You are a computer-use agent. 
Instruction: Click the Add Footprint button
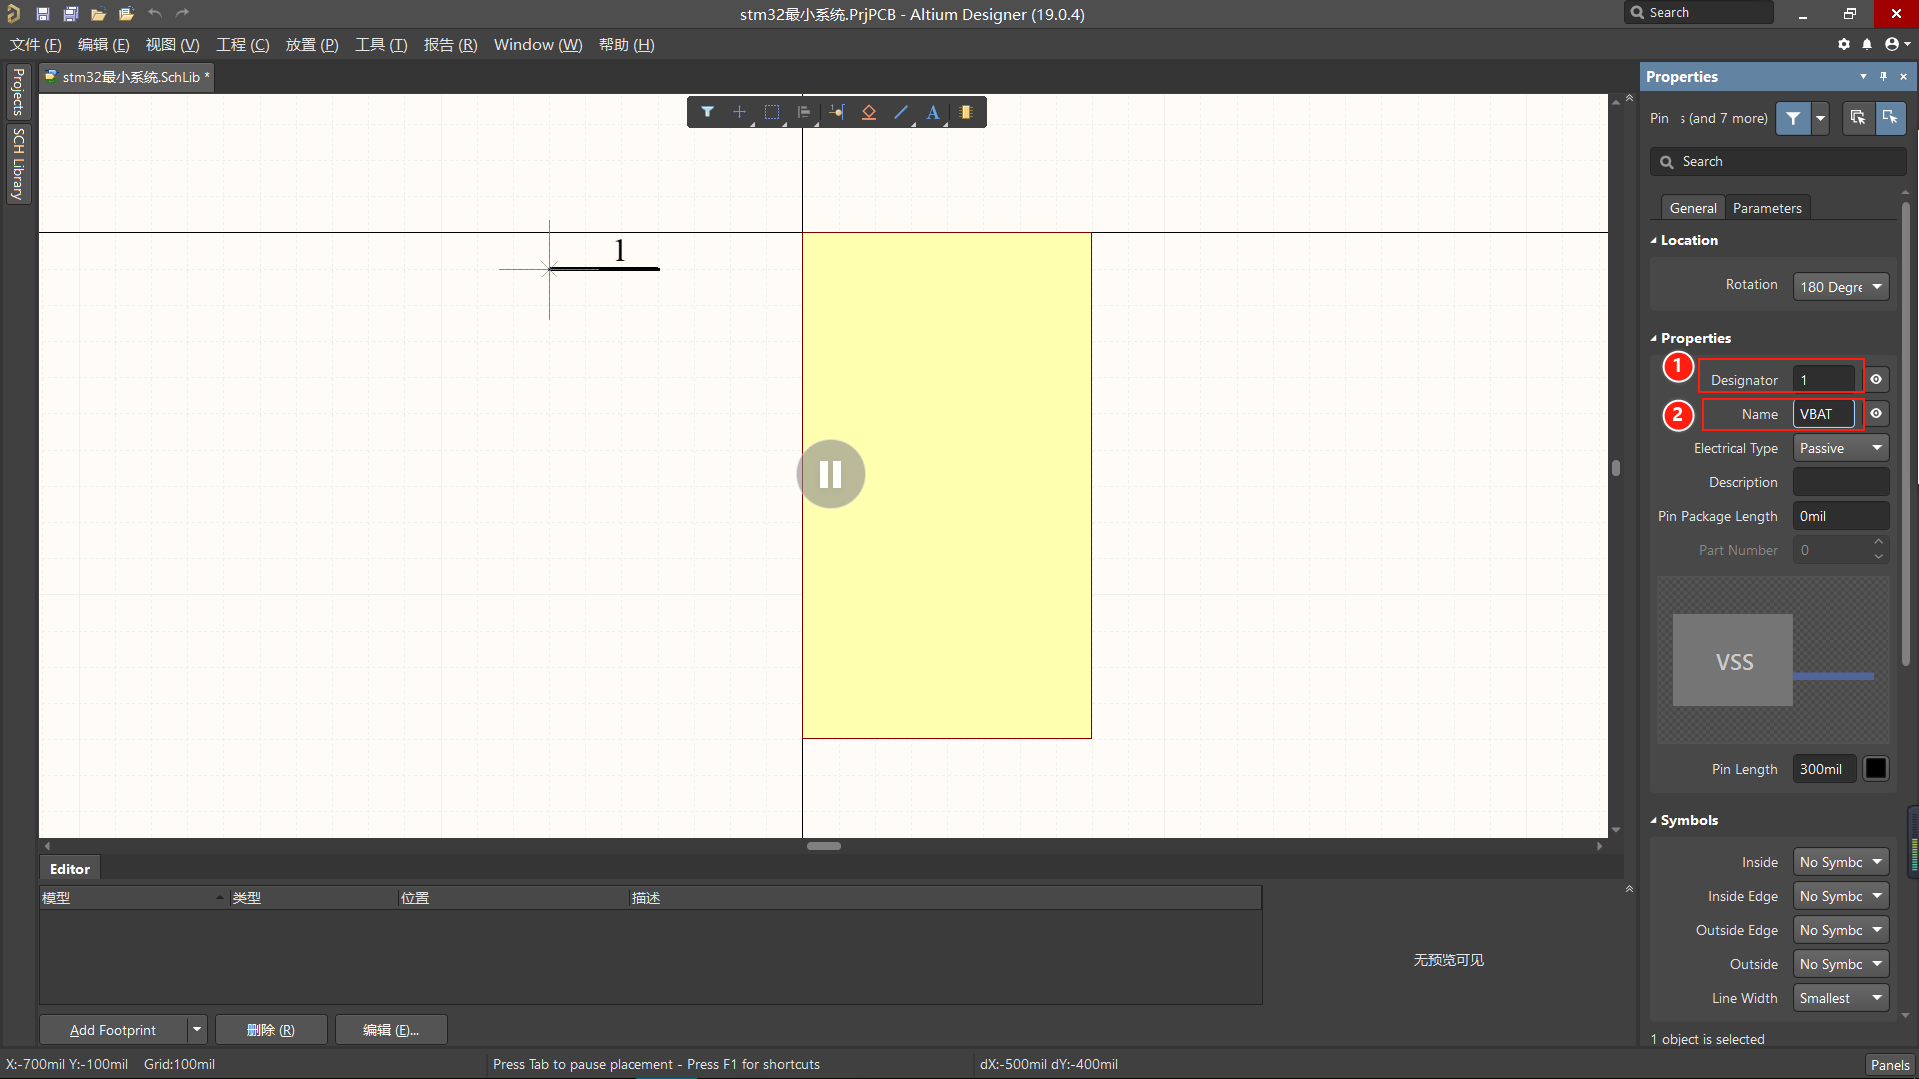[113, 1029]
